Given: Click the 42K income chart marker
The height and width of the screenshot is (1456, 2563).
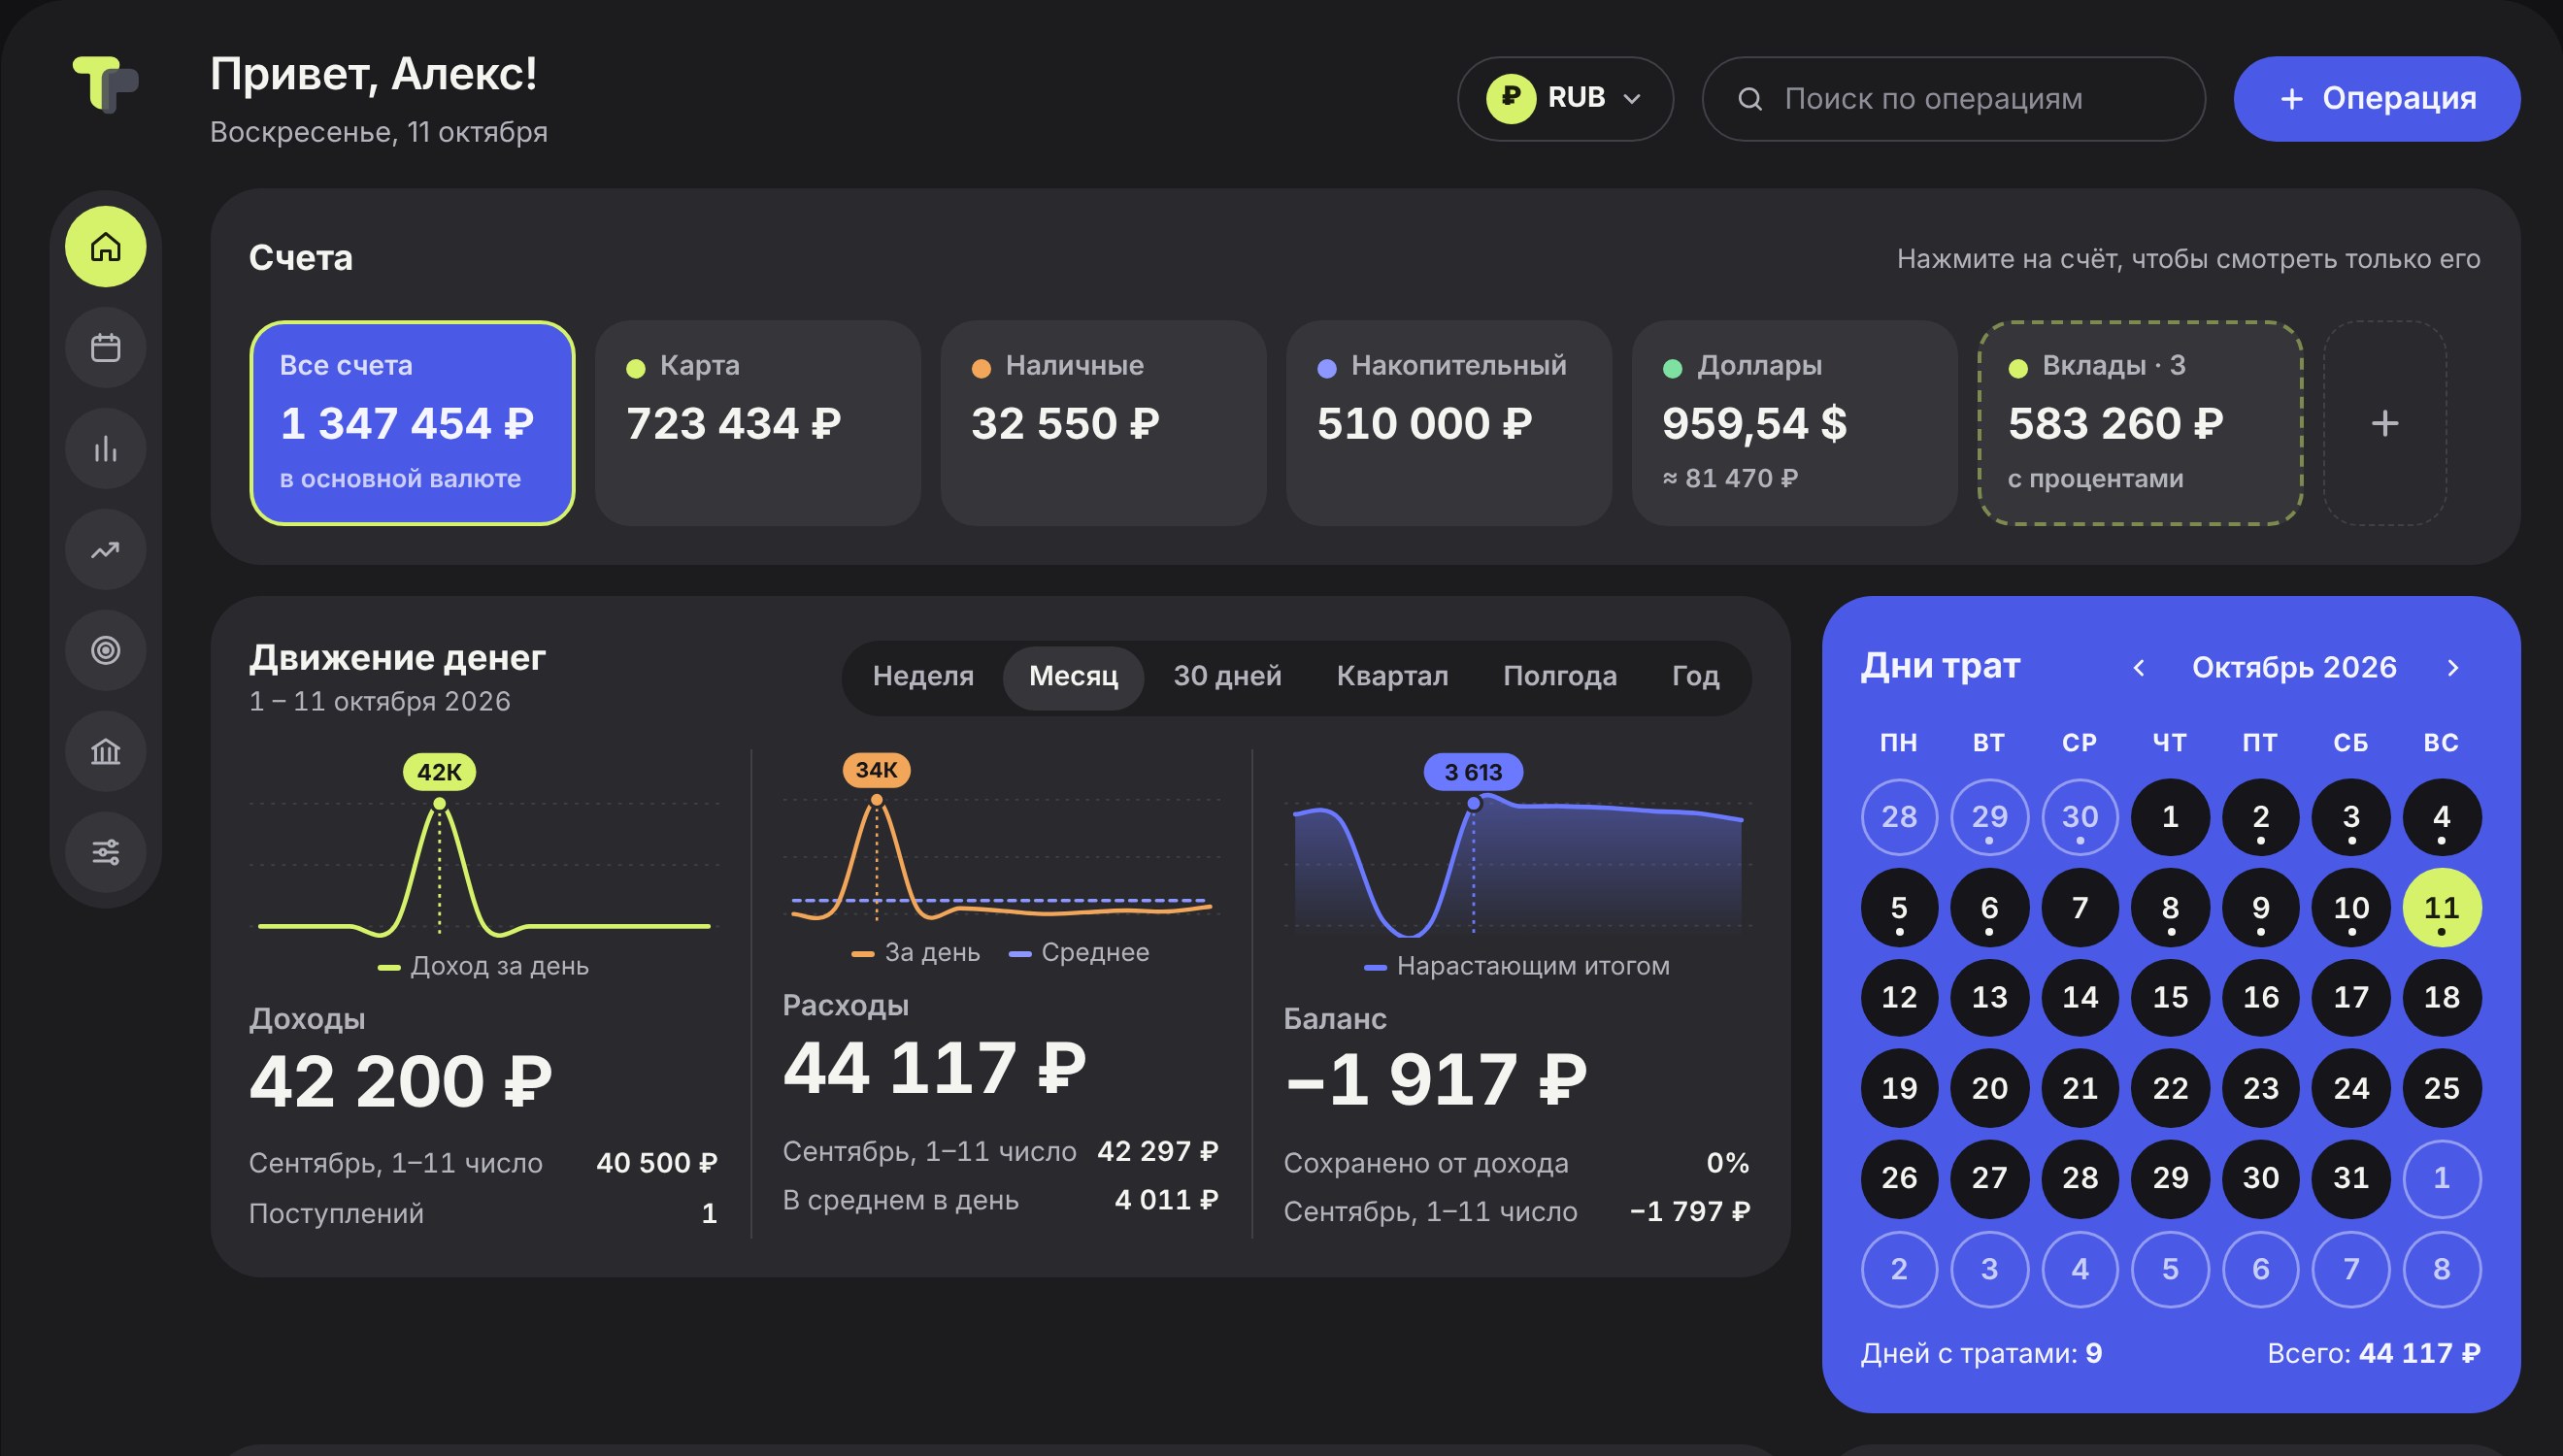Looking at the screenshot, I should pos(439,772).
